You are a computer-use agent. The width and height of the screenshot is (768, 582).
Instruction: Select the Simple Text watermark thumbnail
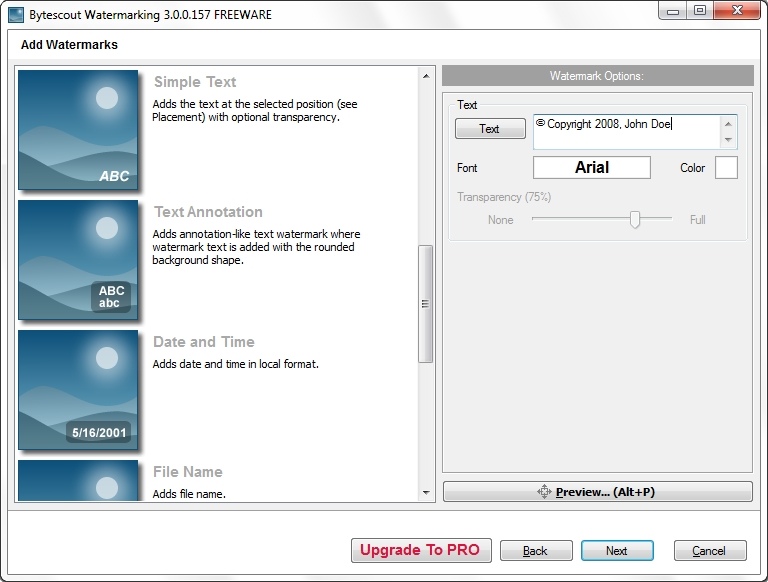click(78, 129)
